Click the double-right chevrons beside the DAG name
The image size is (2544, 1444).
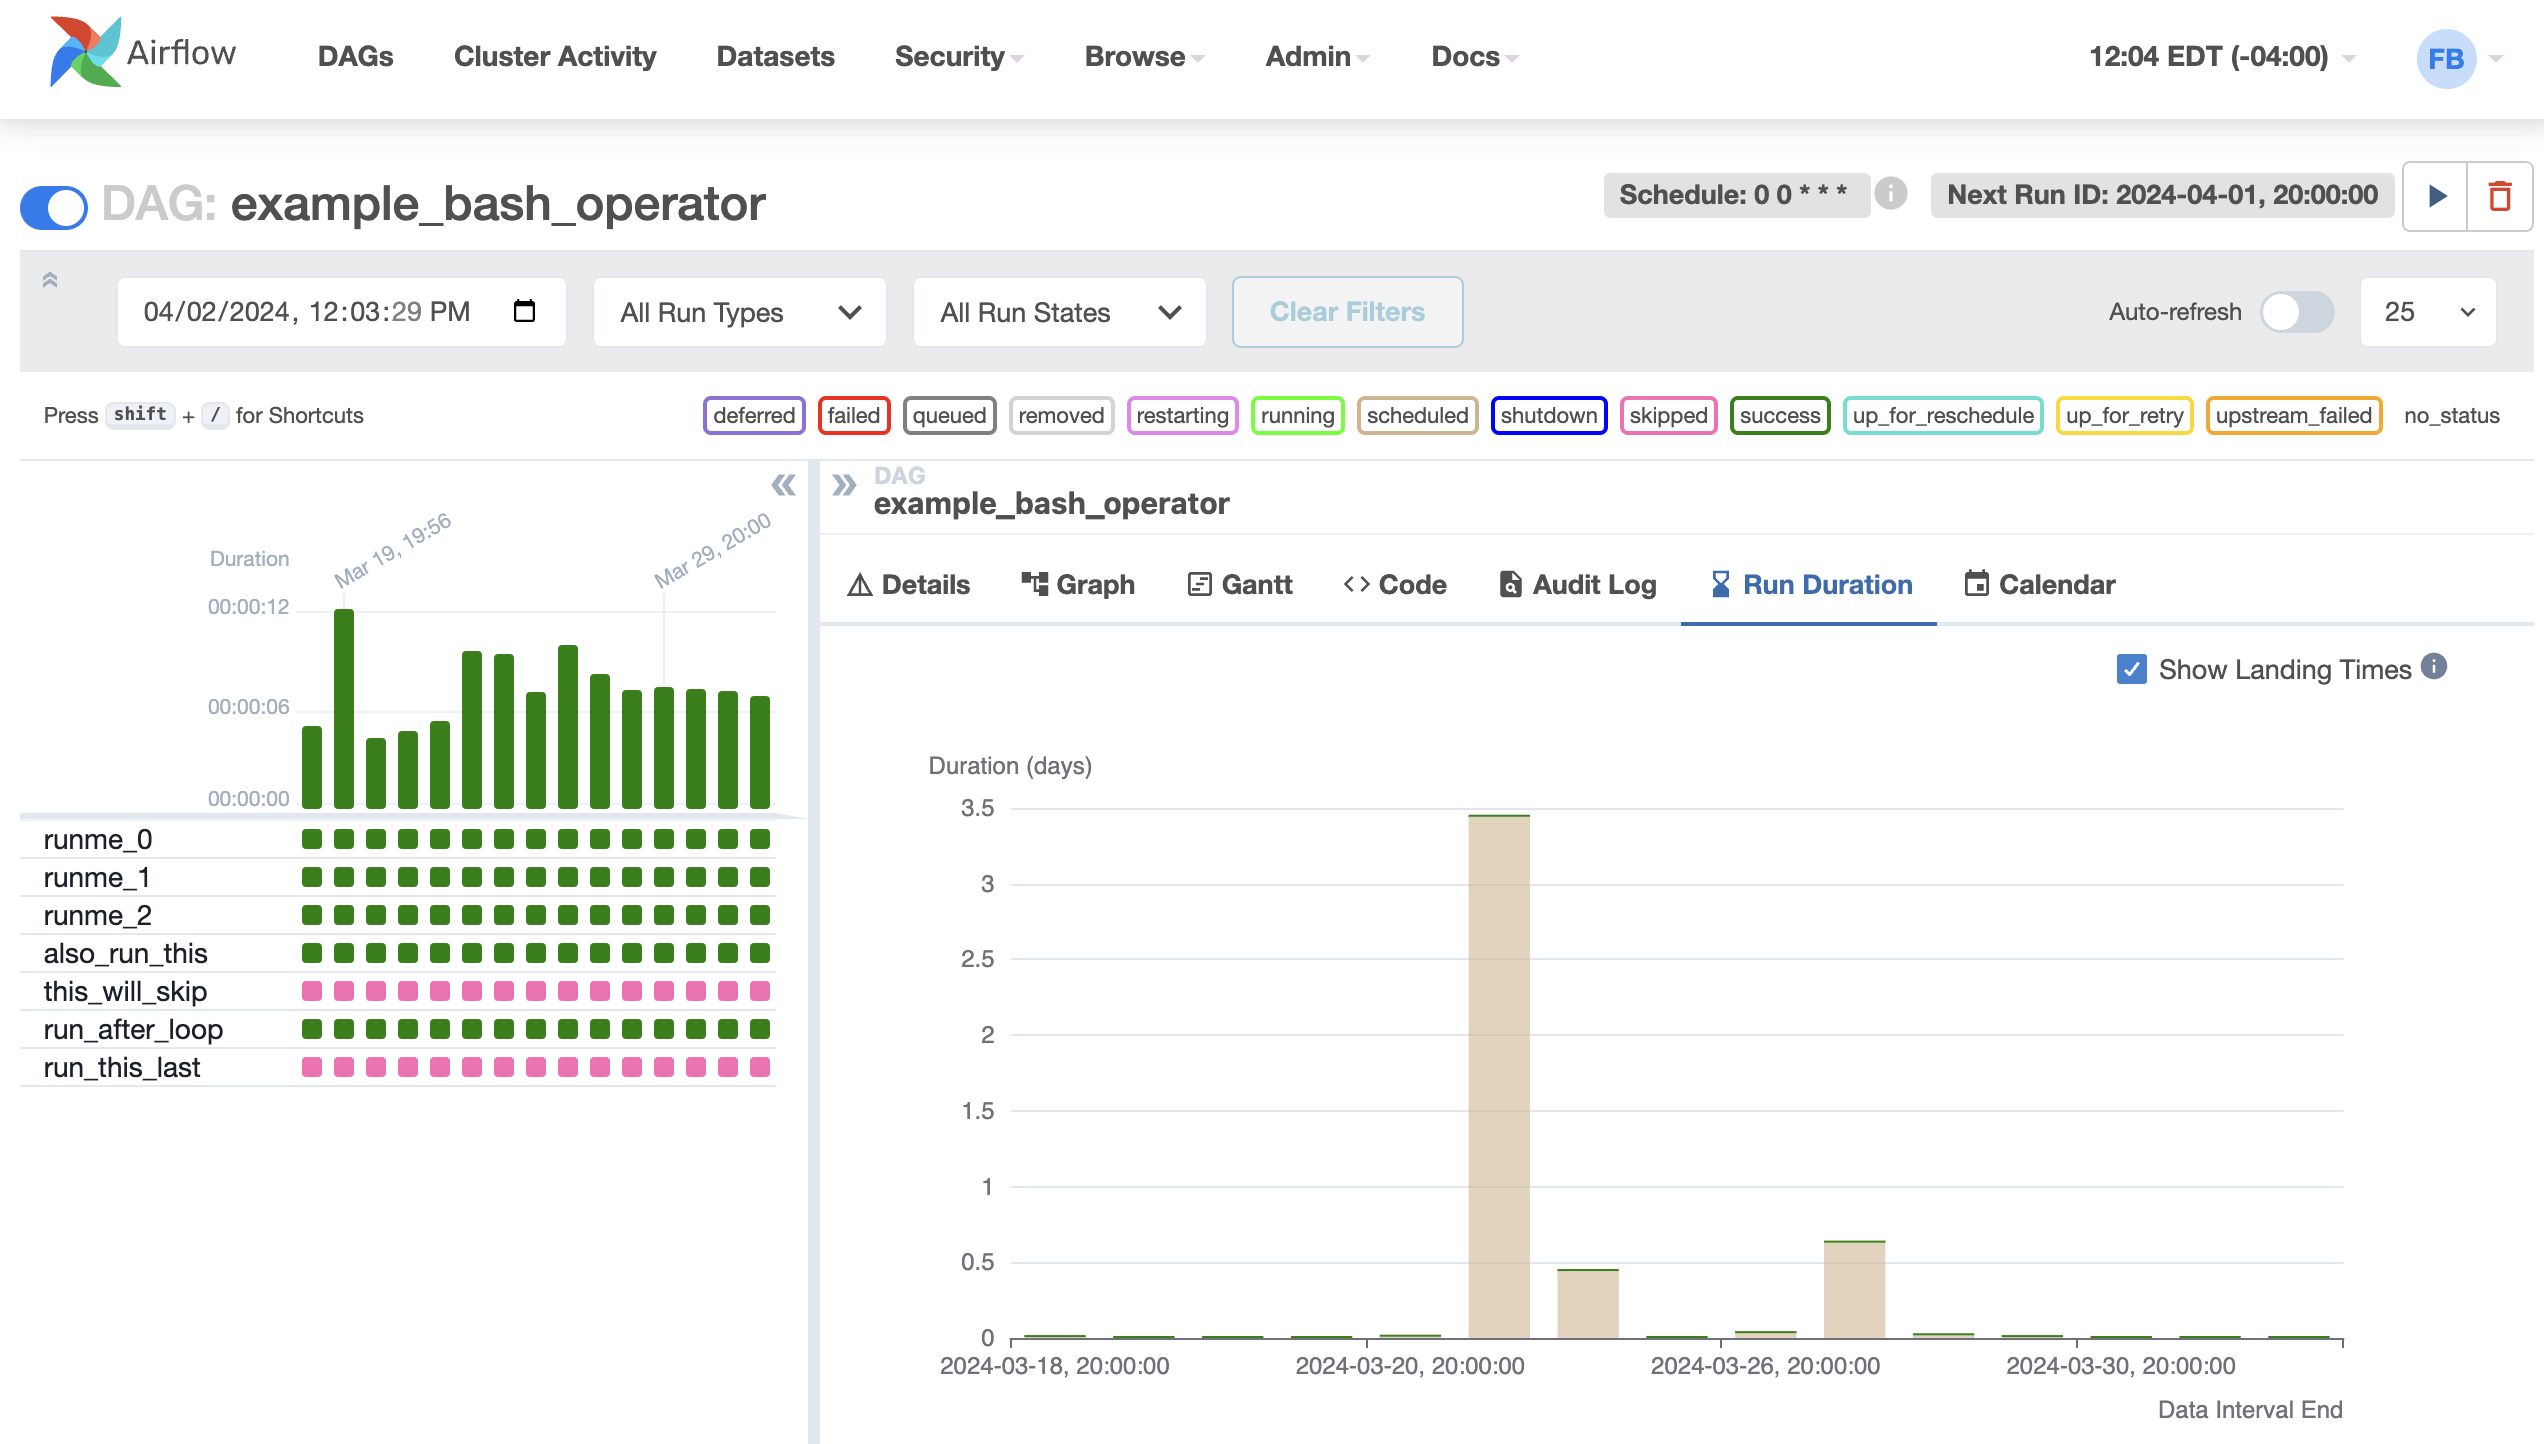pos(845,486)
